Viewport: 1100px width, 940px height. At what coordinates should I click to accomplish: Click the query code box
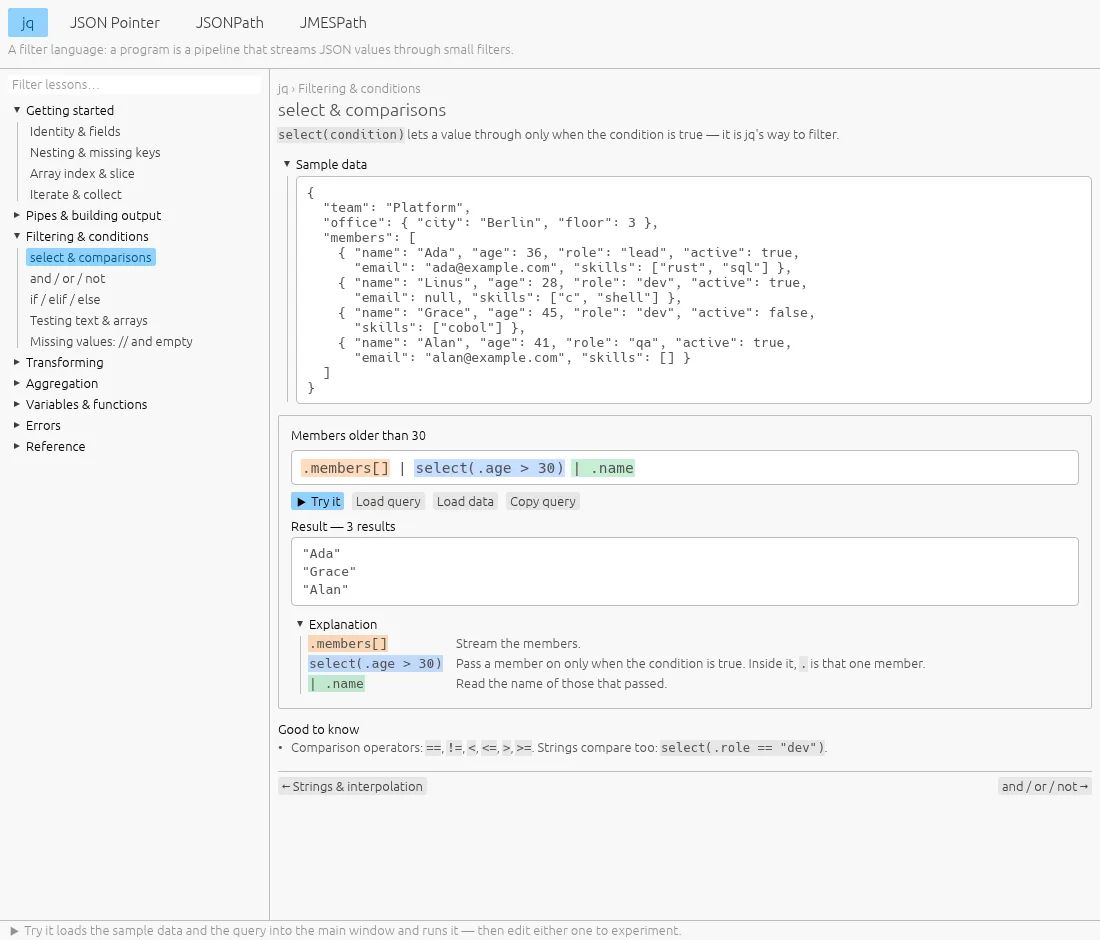[x=685, y=468]
